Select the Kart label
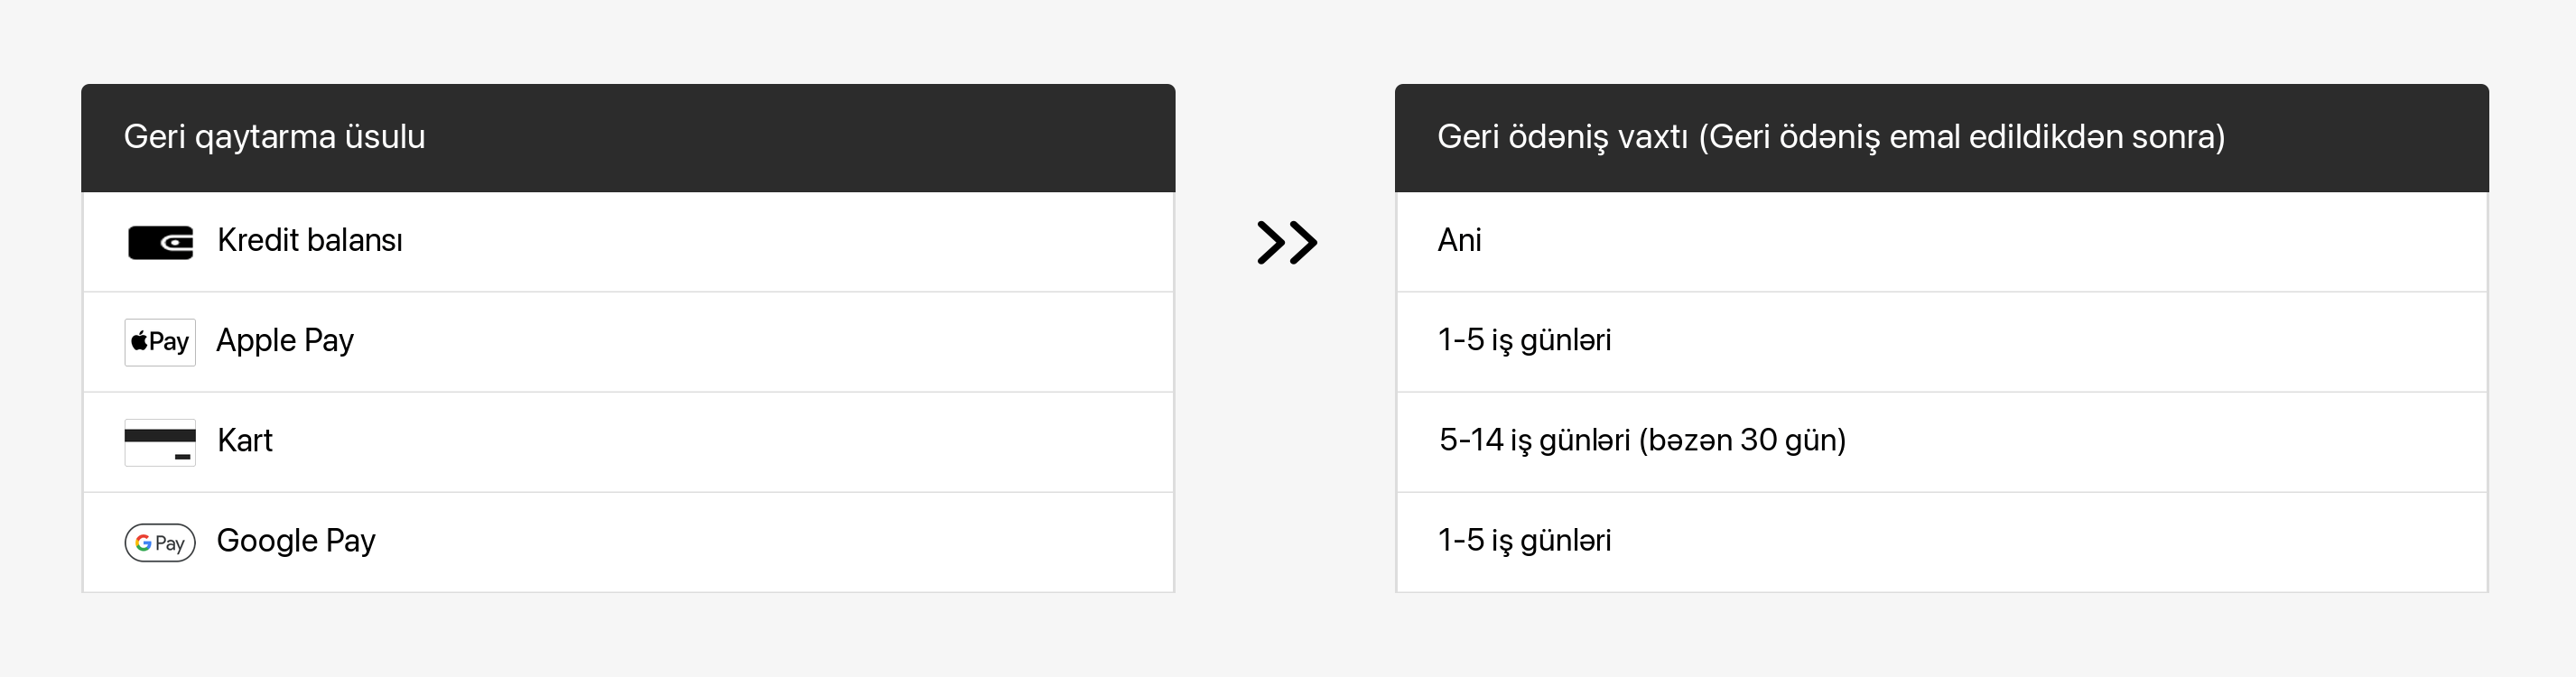The width and height of the screenshot is (2576, 677). (x=245, y=440)
